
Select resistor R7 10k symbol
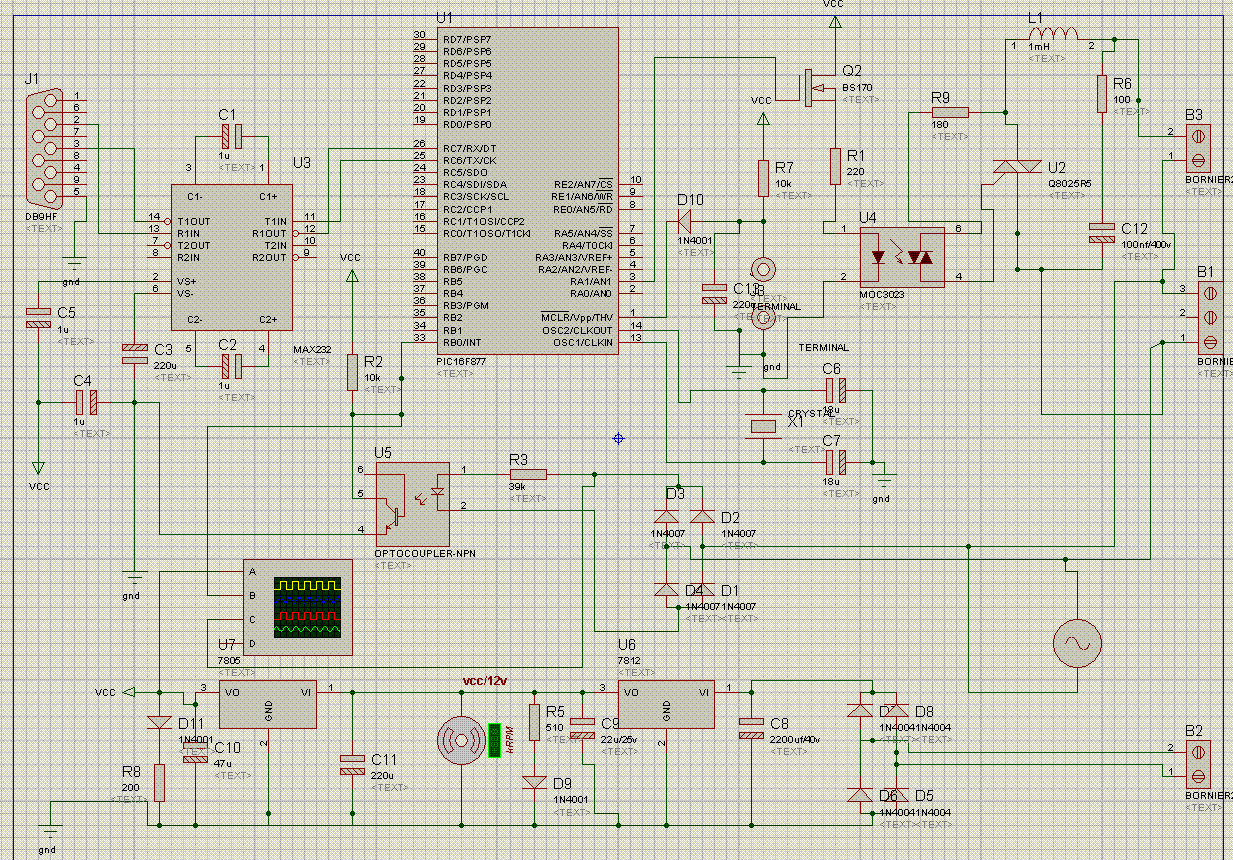[763, 177]
